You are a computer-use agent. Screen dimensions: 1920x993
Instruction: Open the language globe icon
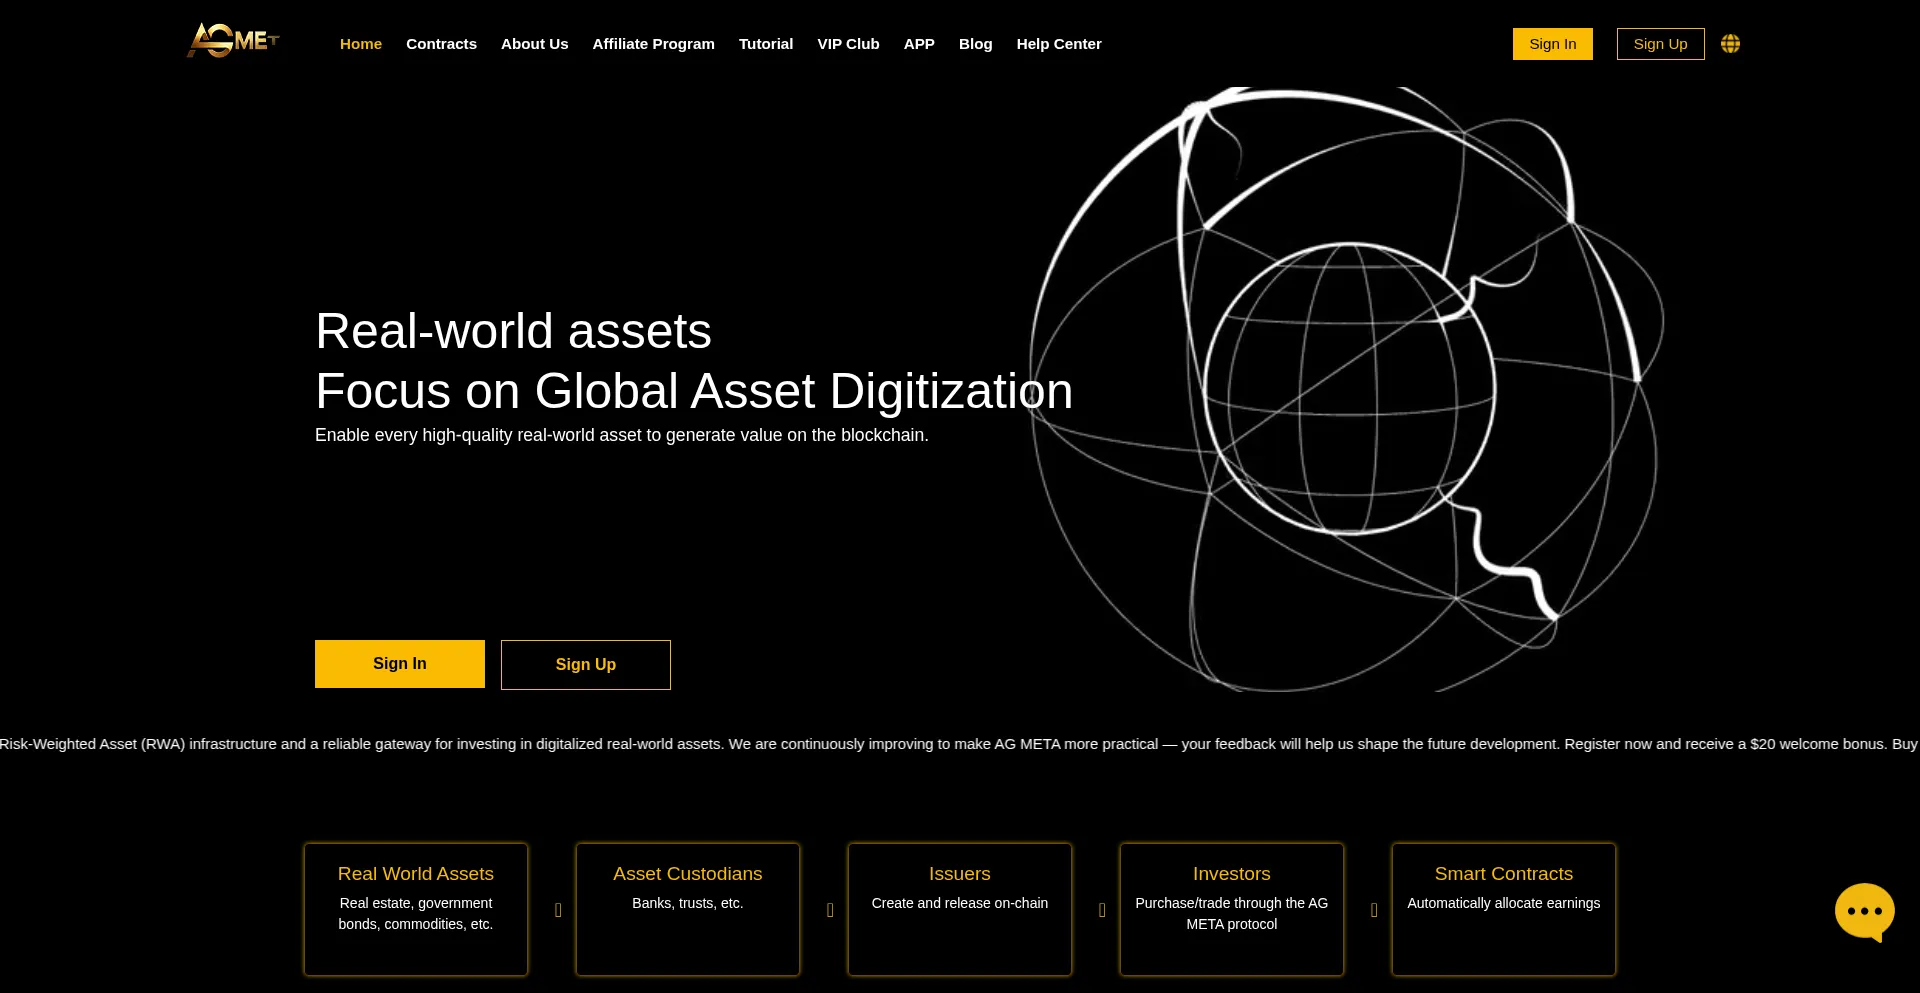[x=1730, y=44]
